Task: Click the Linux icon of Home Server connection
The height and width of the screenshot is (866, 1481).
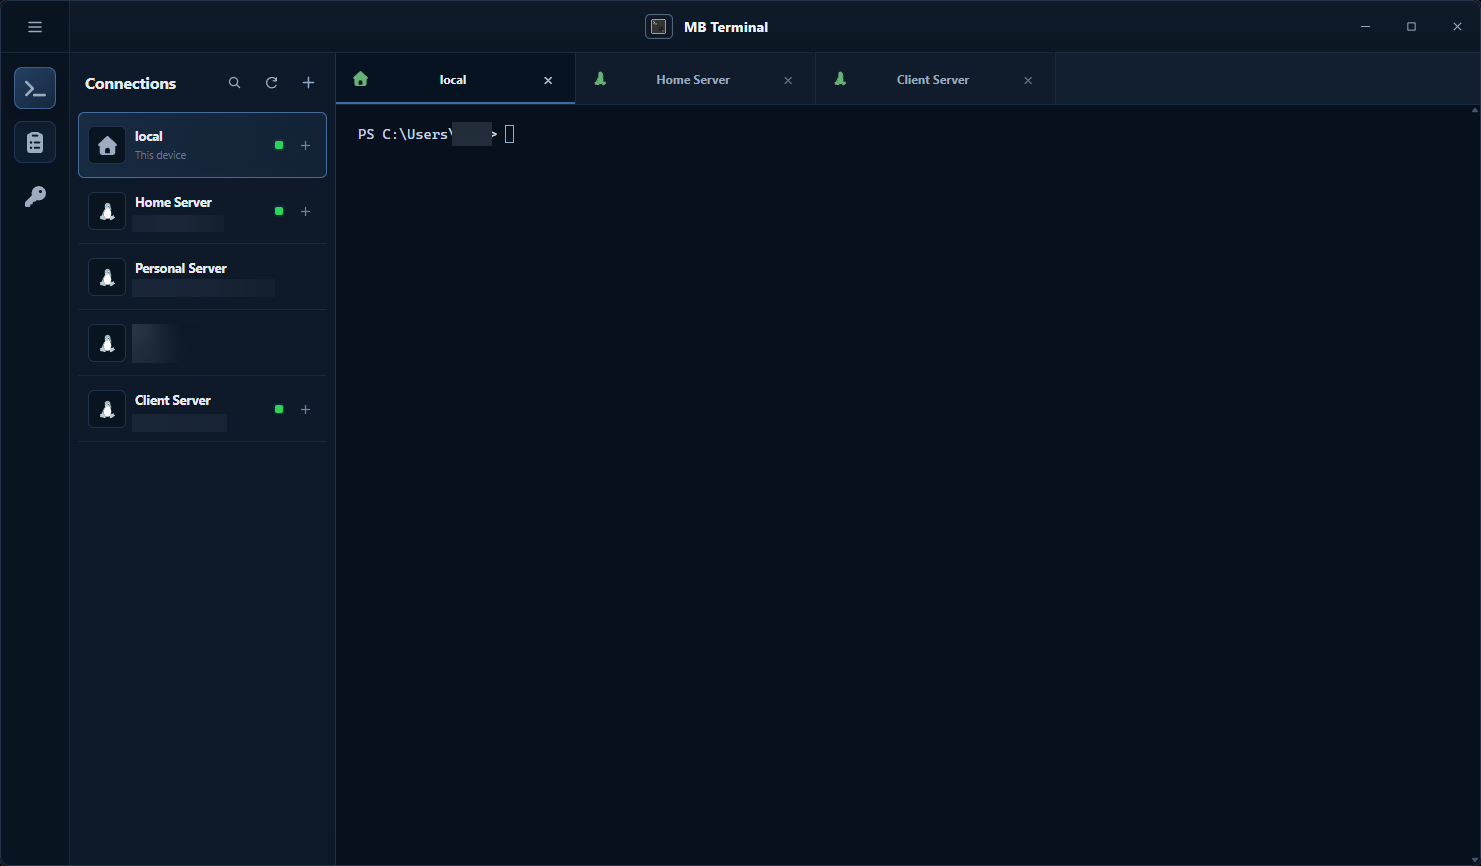Action: click(107, 211)
